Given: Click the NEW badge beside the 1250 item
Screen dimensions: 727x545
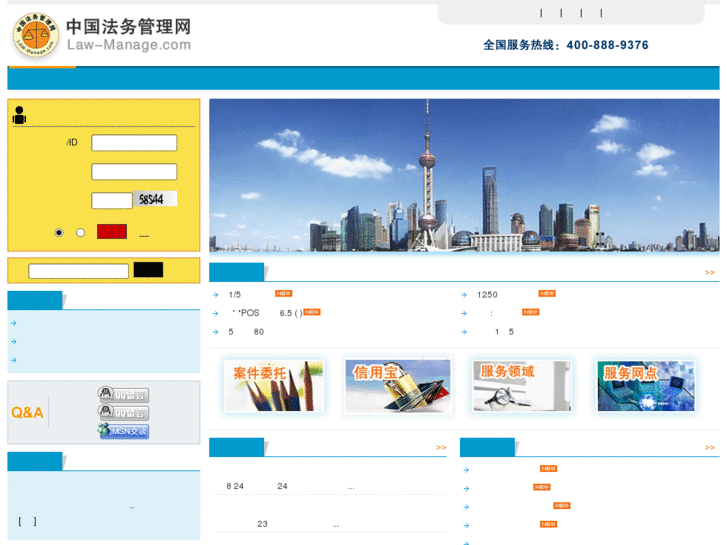Looking at the screenshot, I should click(547, 294).
